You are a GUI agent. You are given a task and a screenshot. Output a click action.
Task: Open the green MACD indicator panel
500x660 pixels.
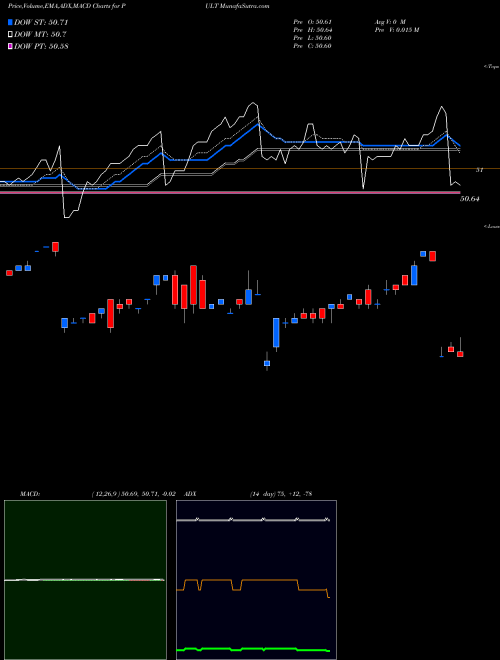tap(85, 580)
